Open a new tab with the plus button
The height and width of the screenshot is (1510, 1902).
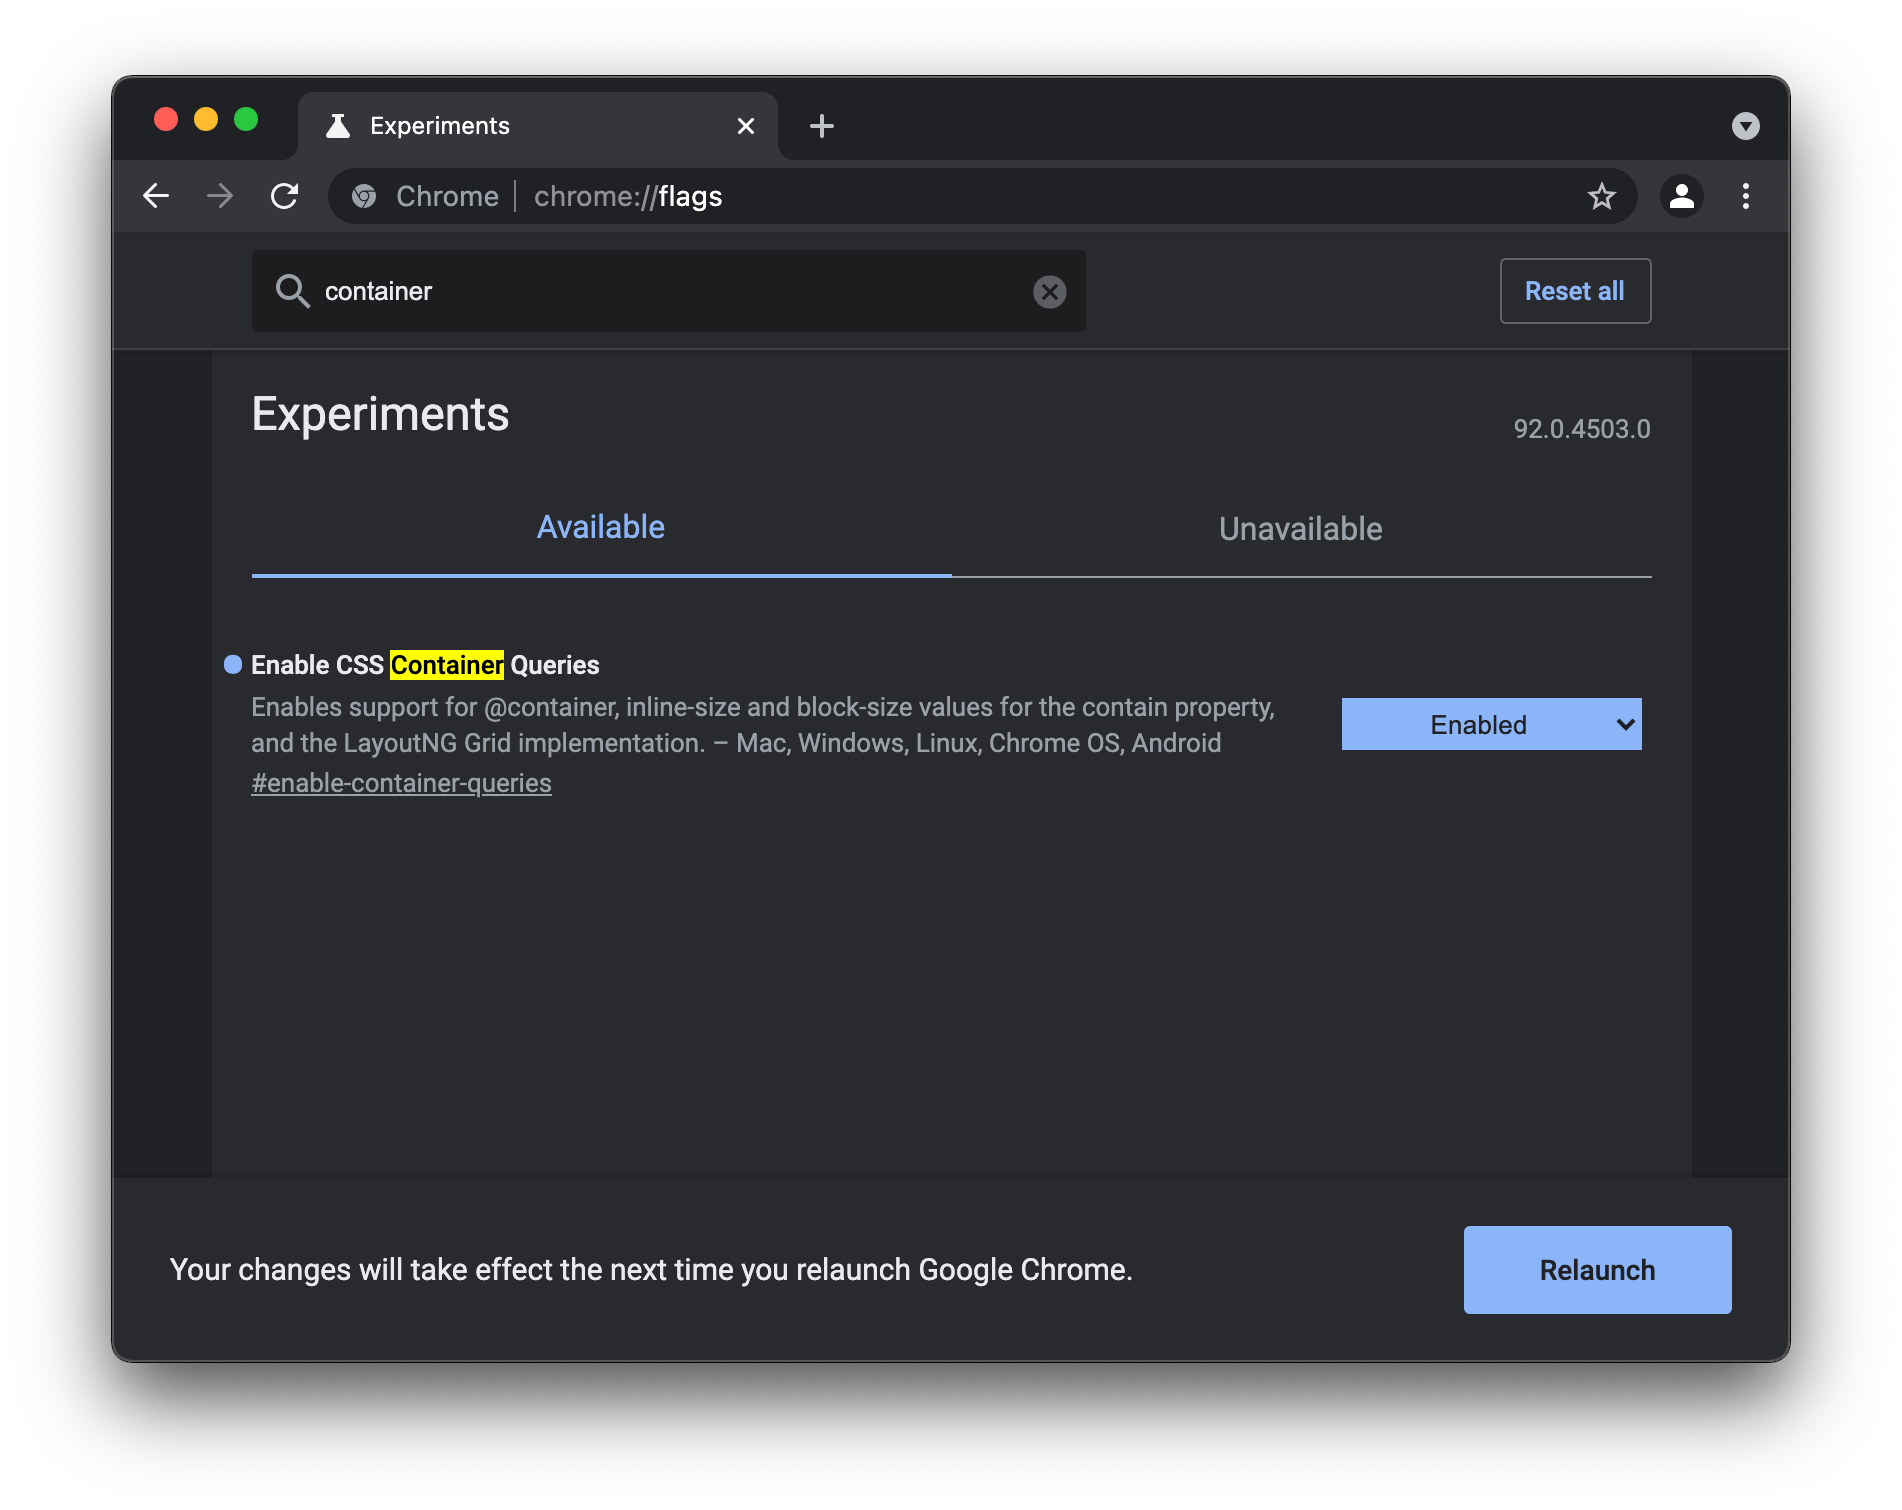point(822,126)
